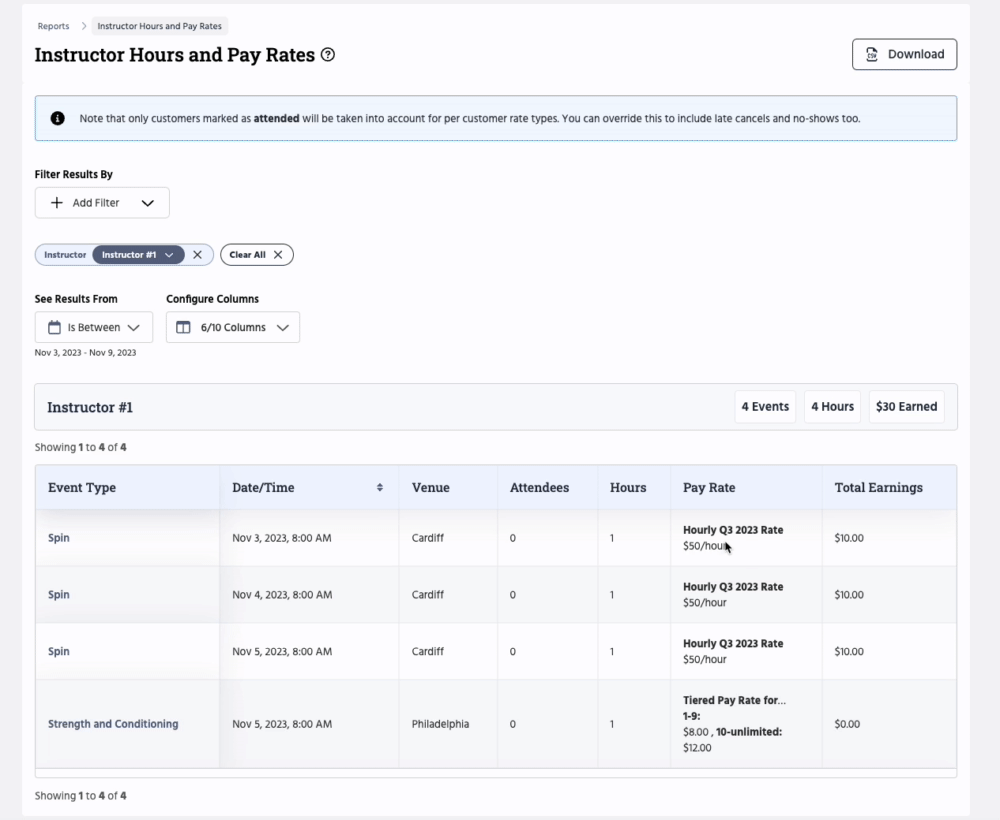This screenshot has height=820, width=1000.
Task: Click the calendar icon in date range selector
Action: 54,327
